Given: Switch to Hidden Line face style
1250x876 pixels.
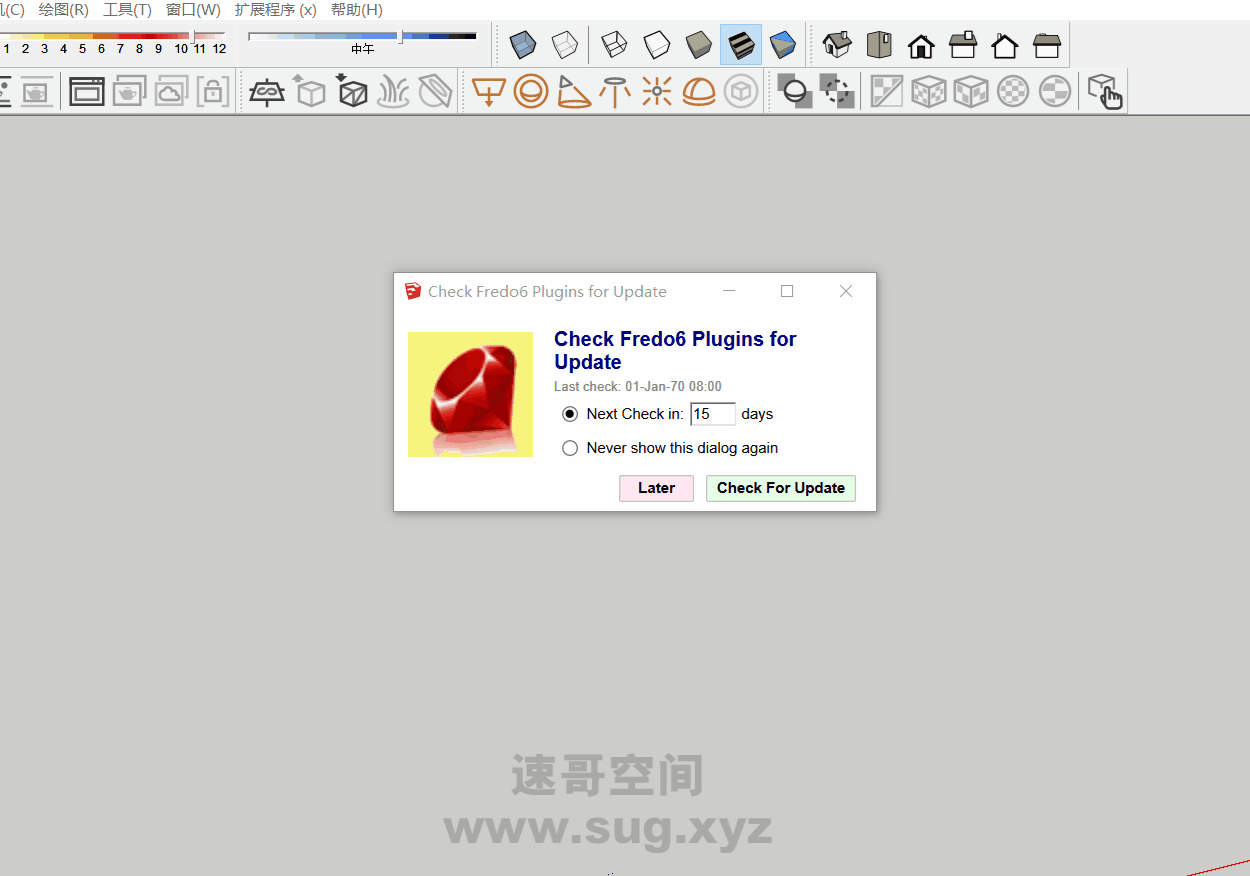Looking at the screenshot, I should pos(657,45).
